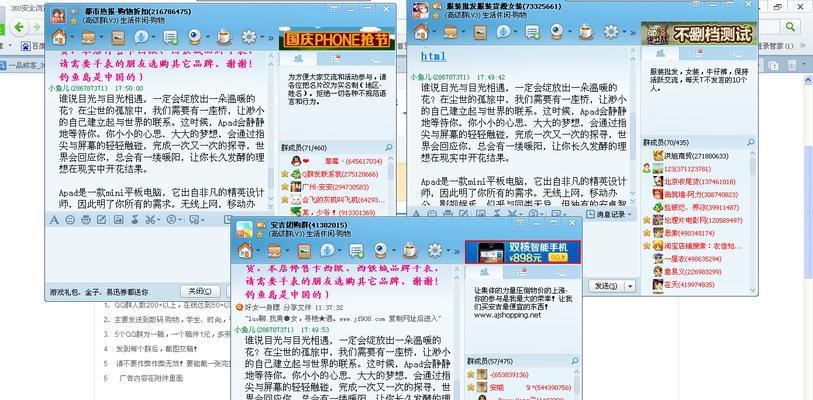Image resolution: width=813 pixels, height=400 pixels.
Task: Click the scissors screenshot tool in 都市热报 toolbar
Action: (x=149, y=219)
